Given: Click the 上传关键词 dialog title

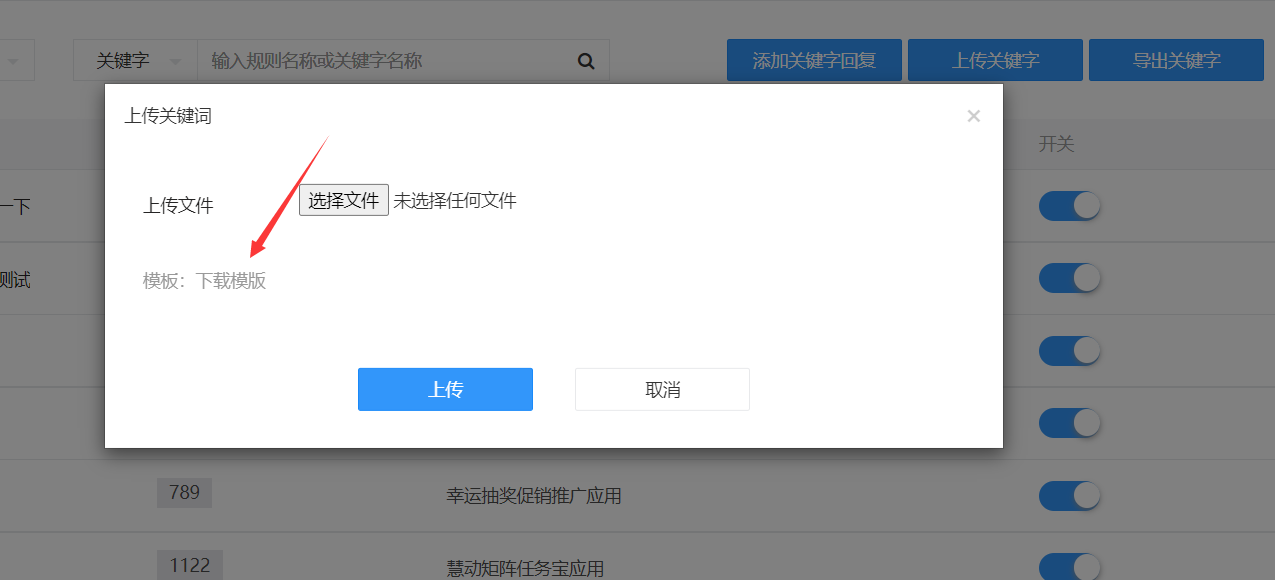Looking at the screenshot, I should 168,116.
